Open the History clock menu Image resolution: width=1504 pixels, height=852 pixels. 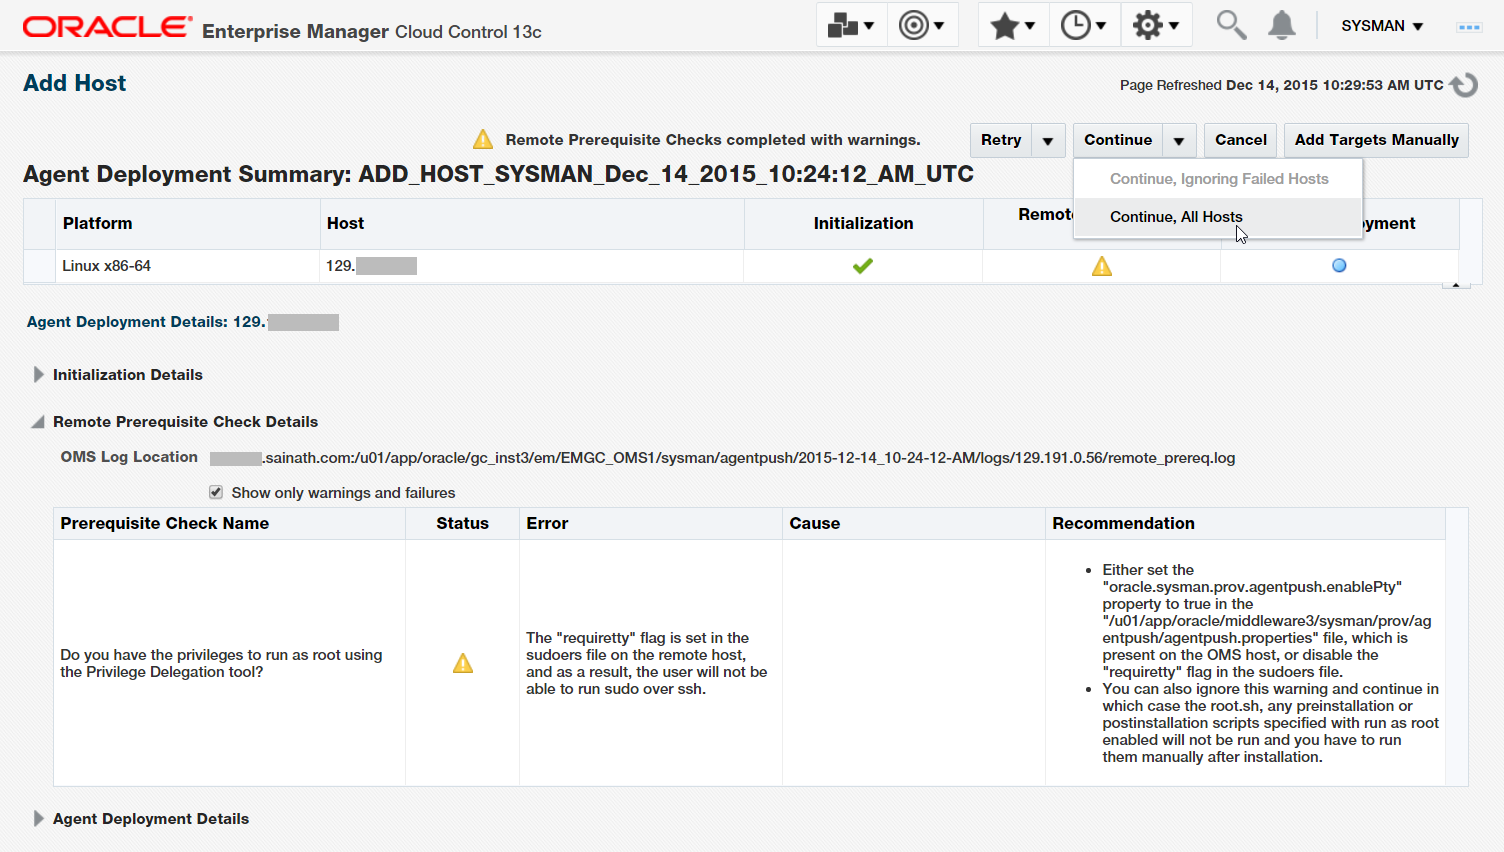[1084, 26]
